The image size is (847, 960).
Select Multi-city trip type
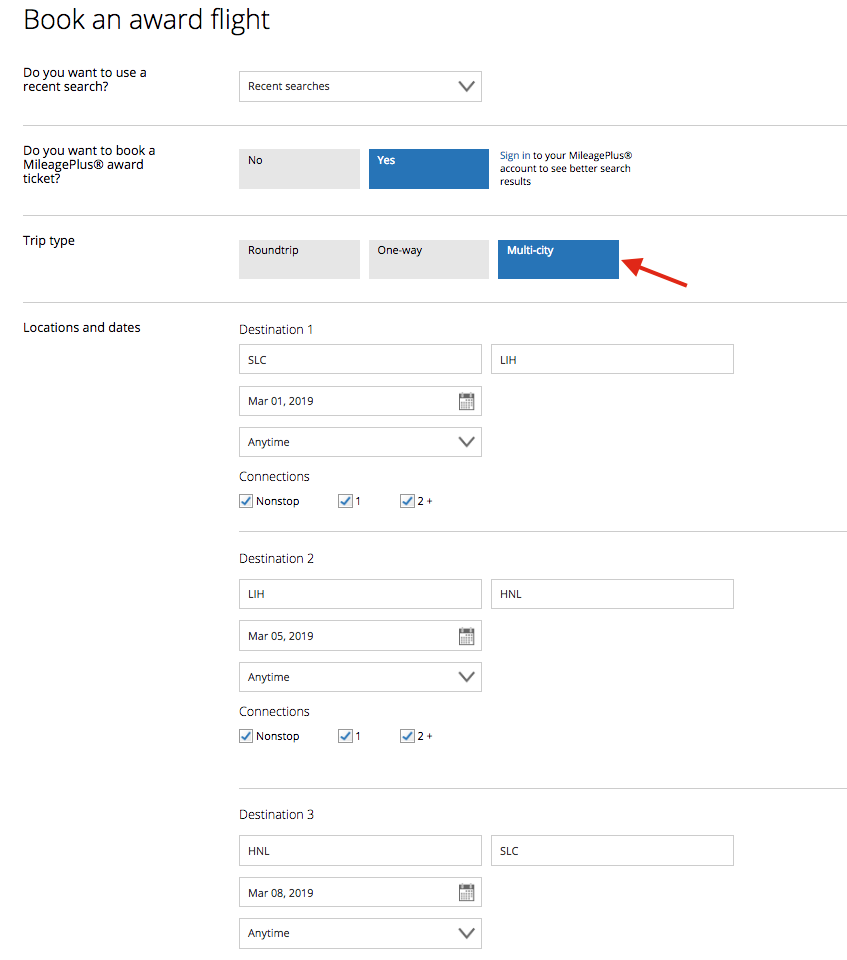558,259
